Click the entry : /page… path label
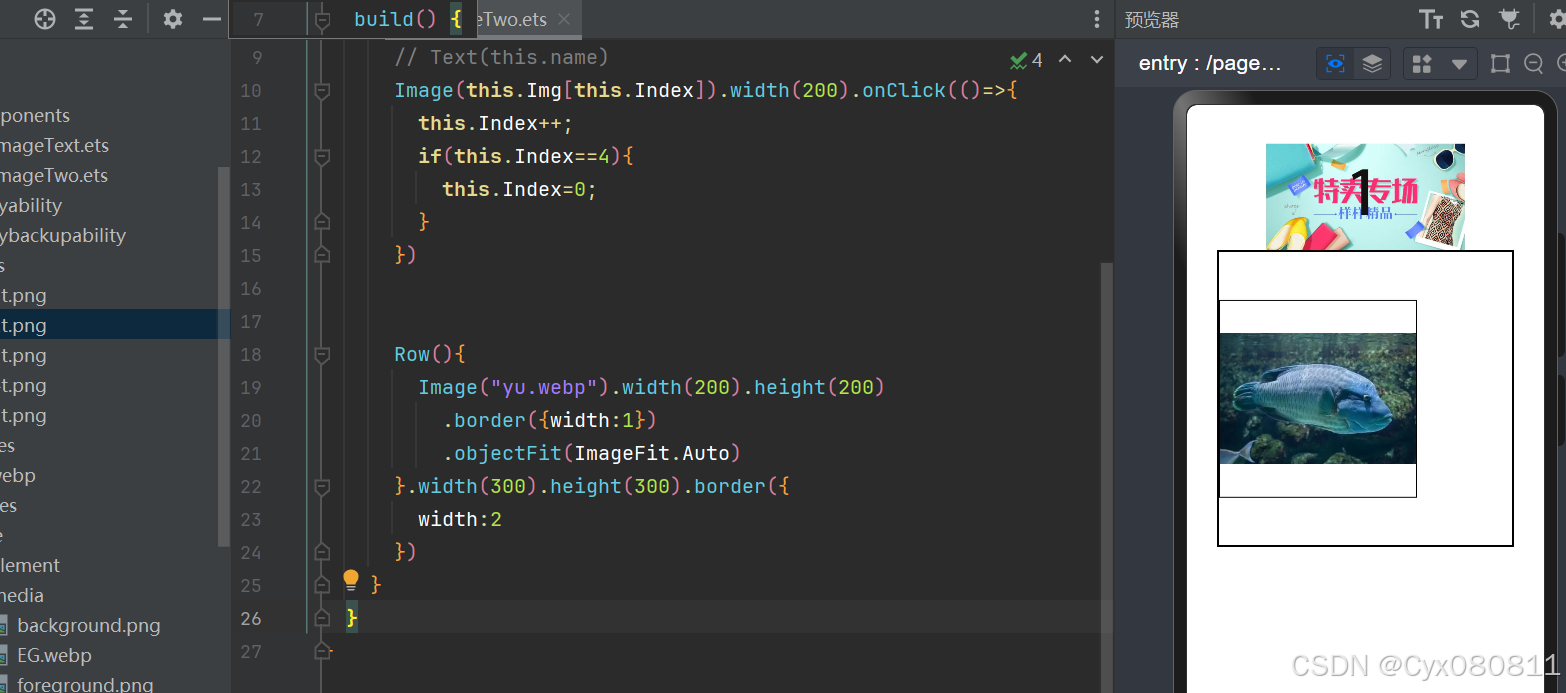This screenshot has height=693, width=1566. coord(1210,64)
